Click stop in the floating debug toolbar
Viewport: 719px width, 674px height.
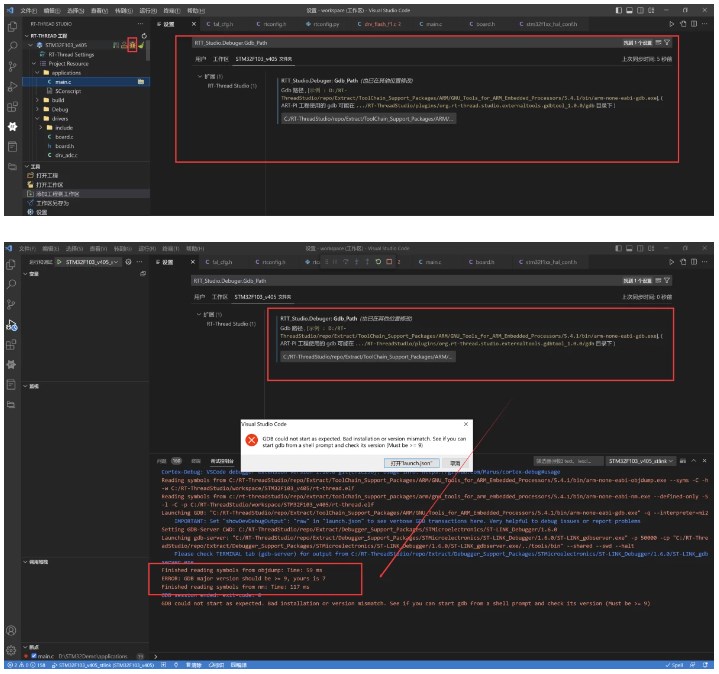389,262
